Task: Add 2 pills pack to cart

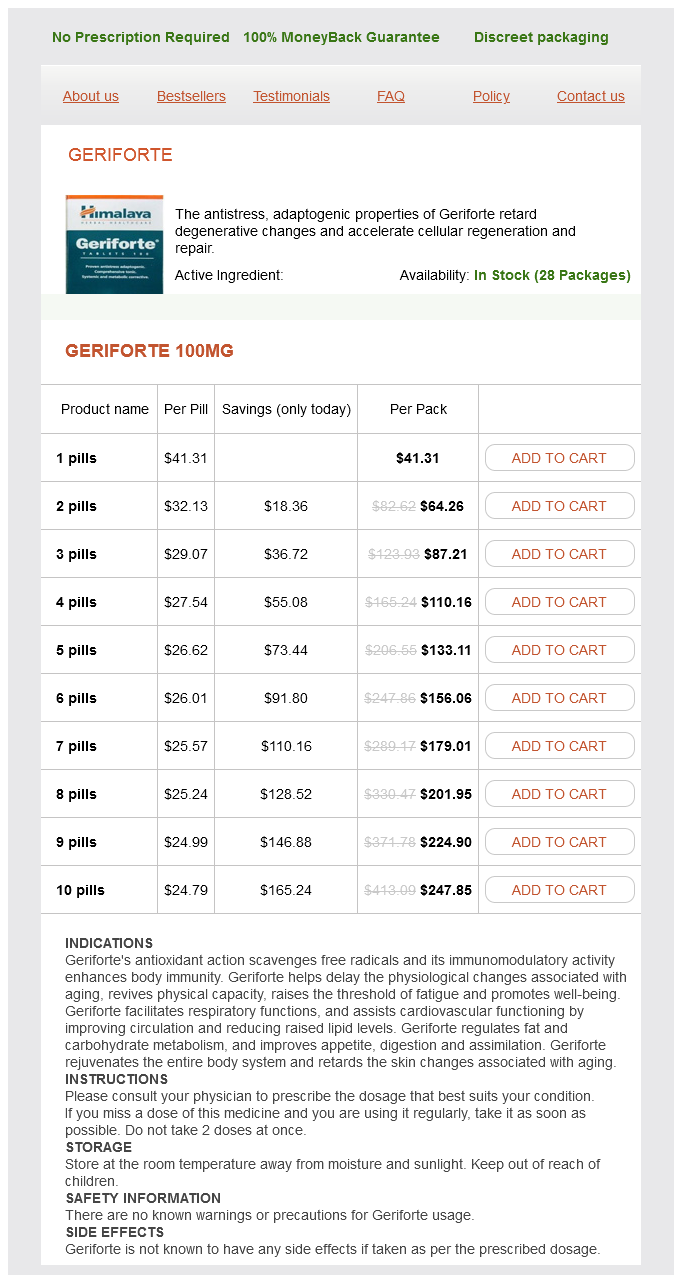Action: tap(559, 506)
